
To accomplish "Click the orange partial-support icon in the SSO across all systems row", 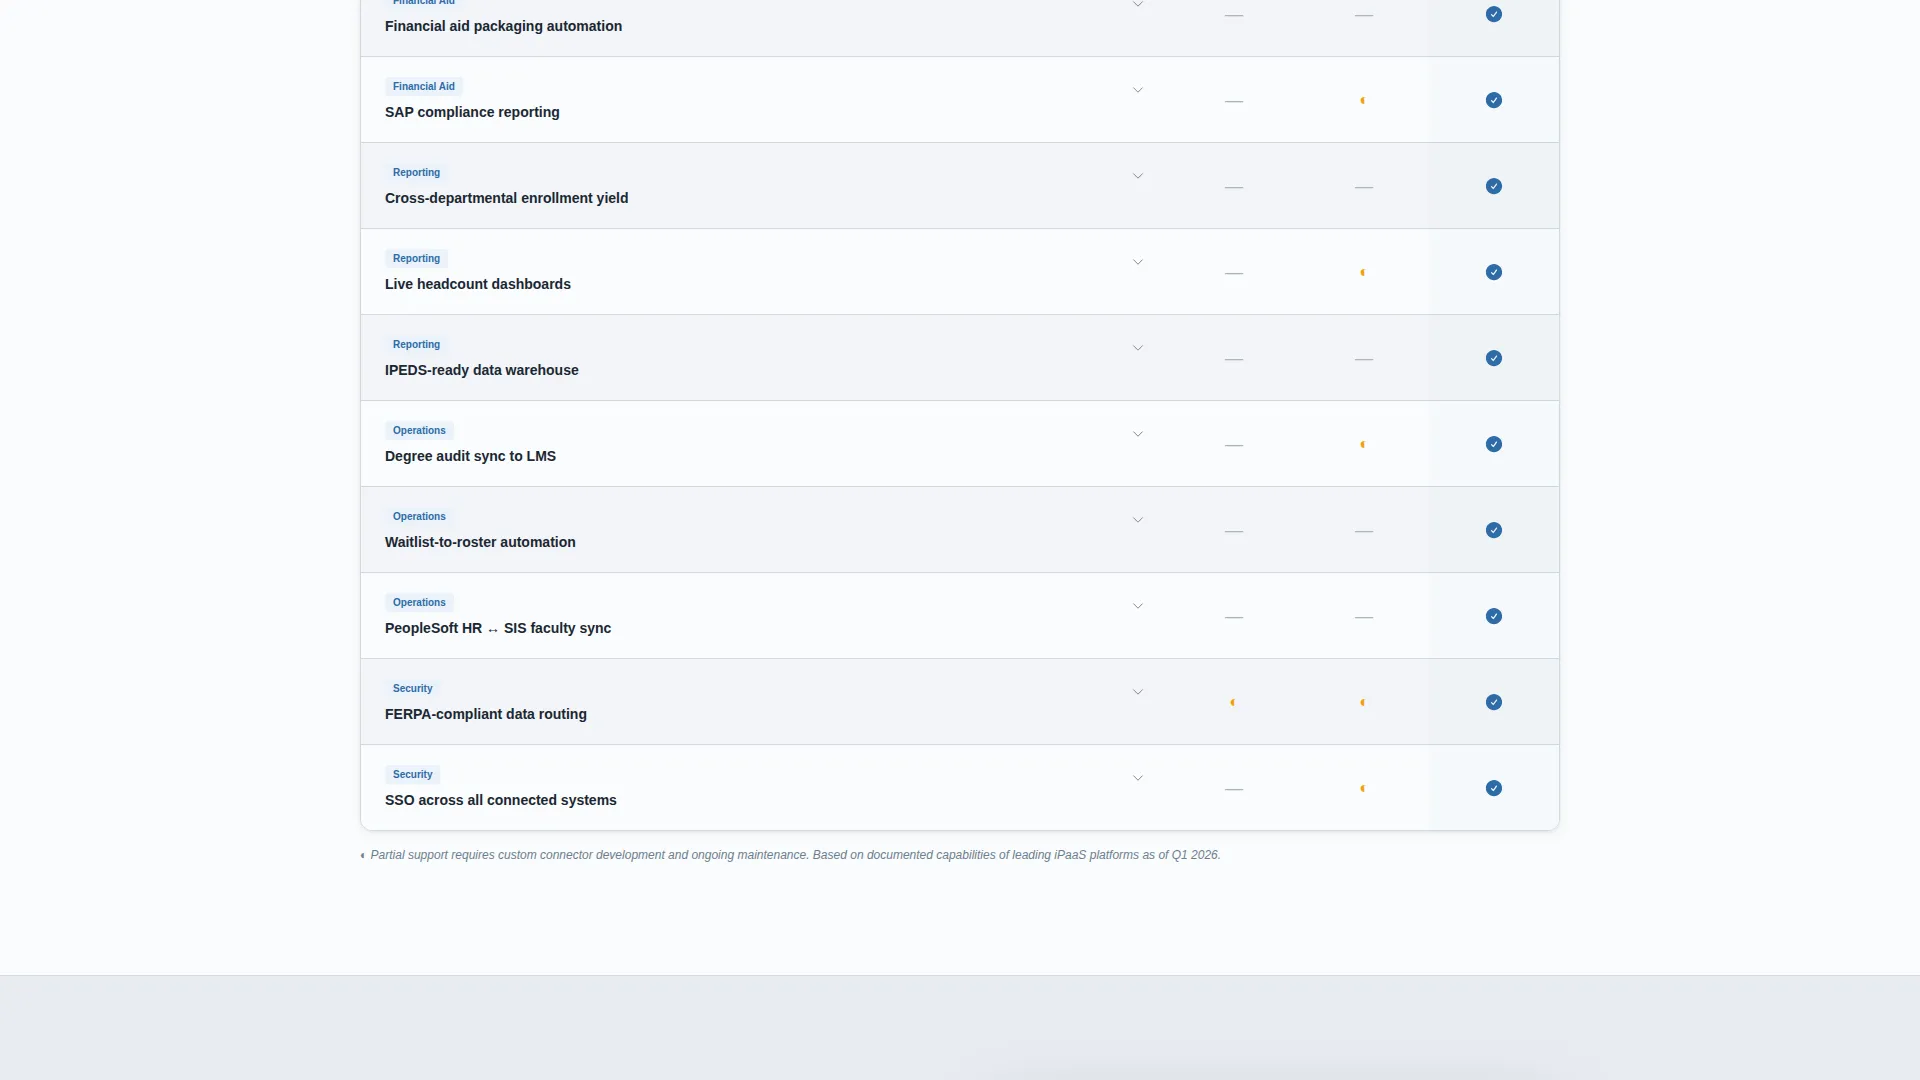I will click(x=1363, y=789).
